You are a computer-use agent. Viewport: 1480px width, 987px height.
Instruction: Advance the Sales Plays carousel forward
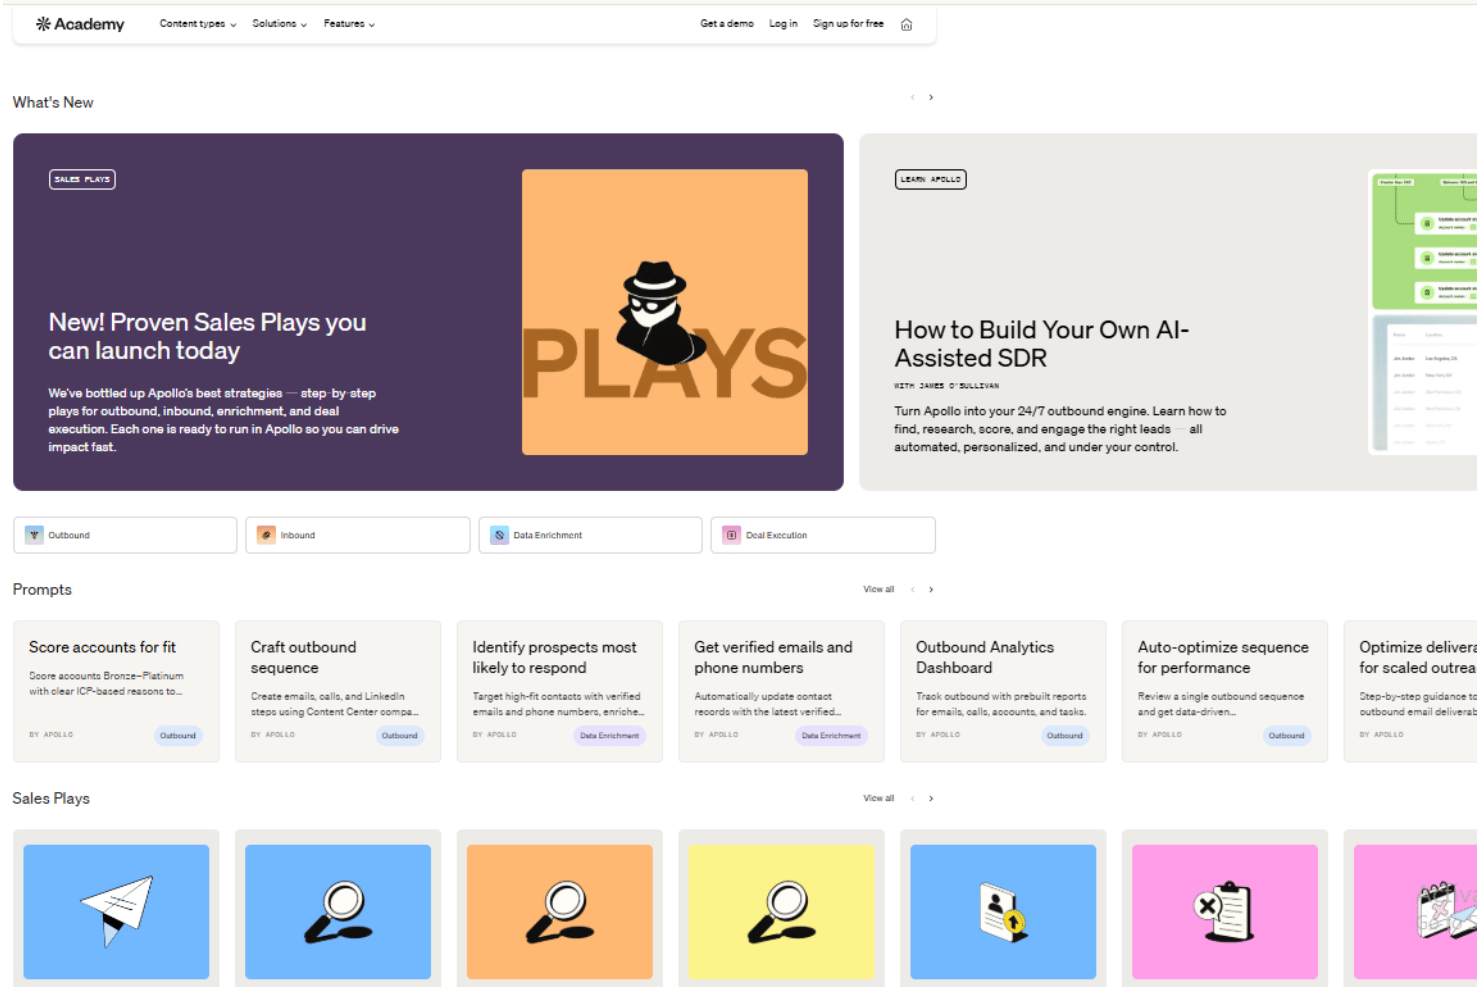(931, 798)
